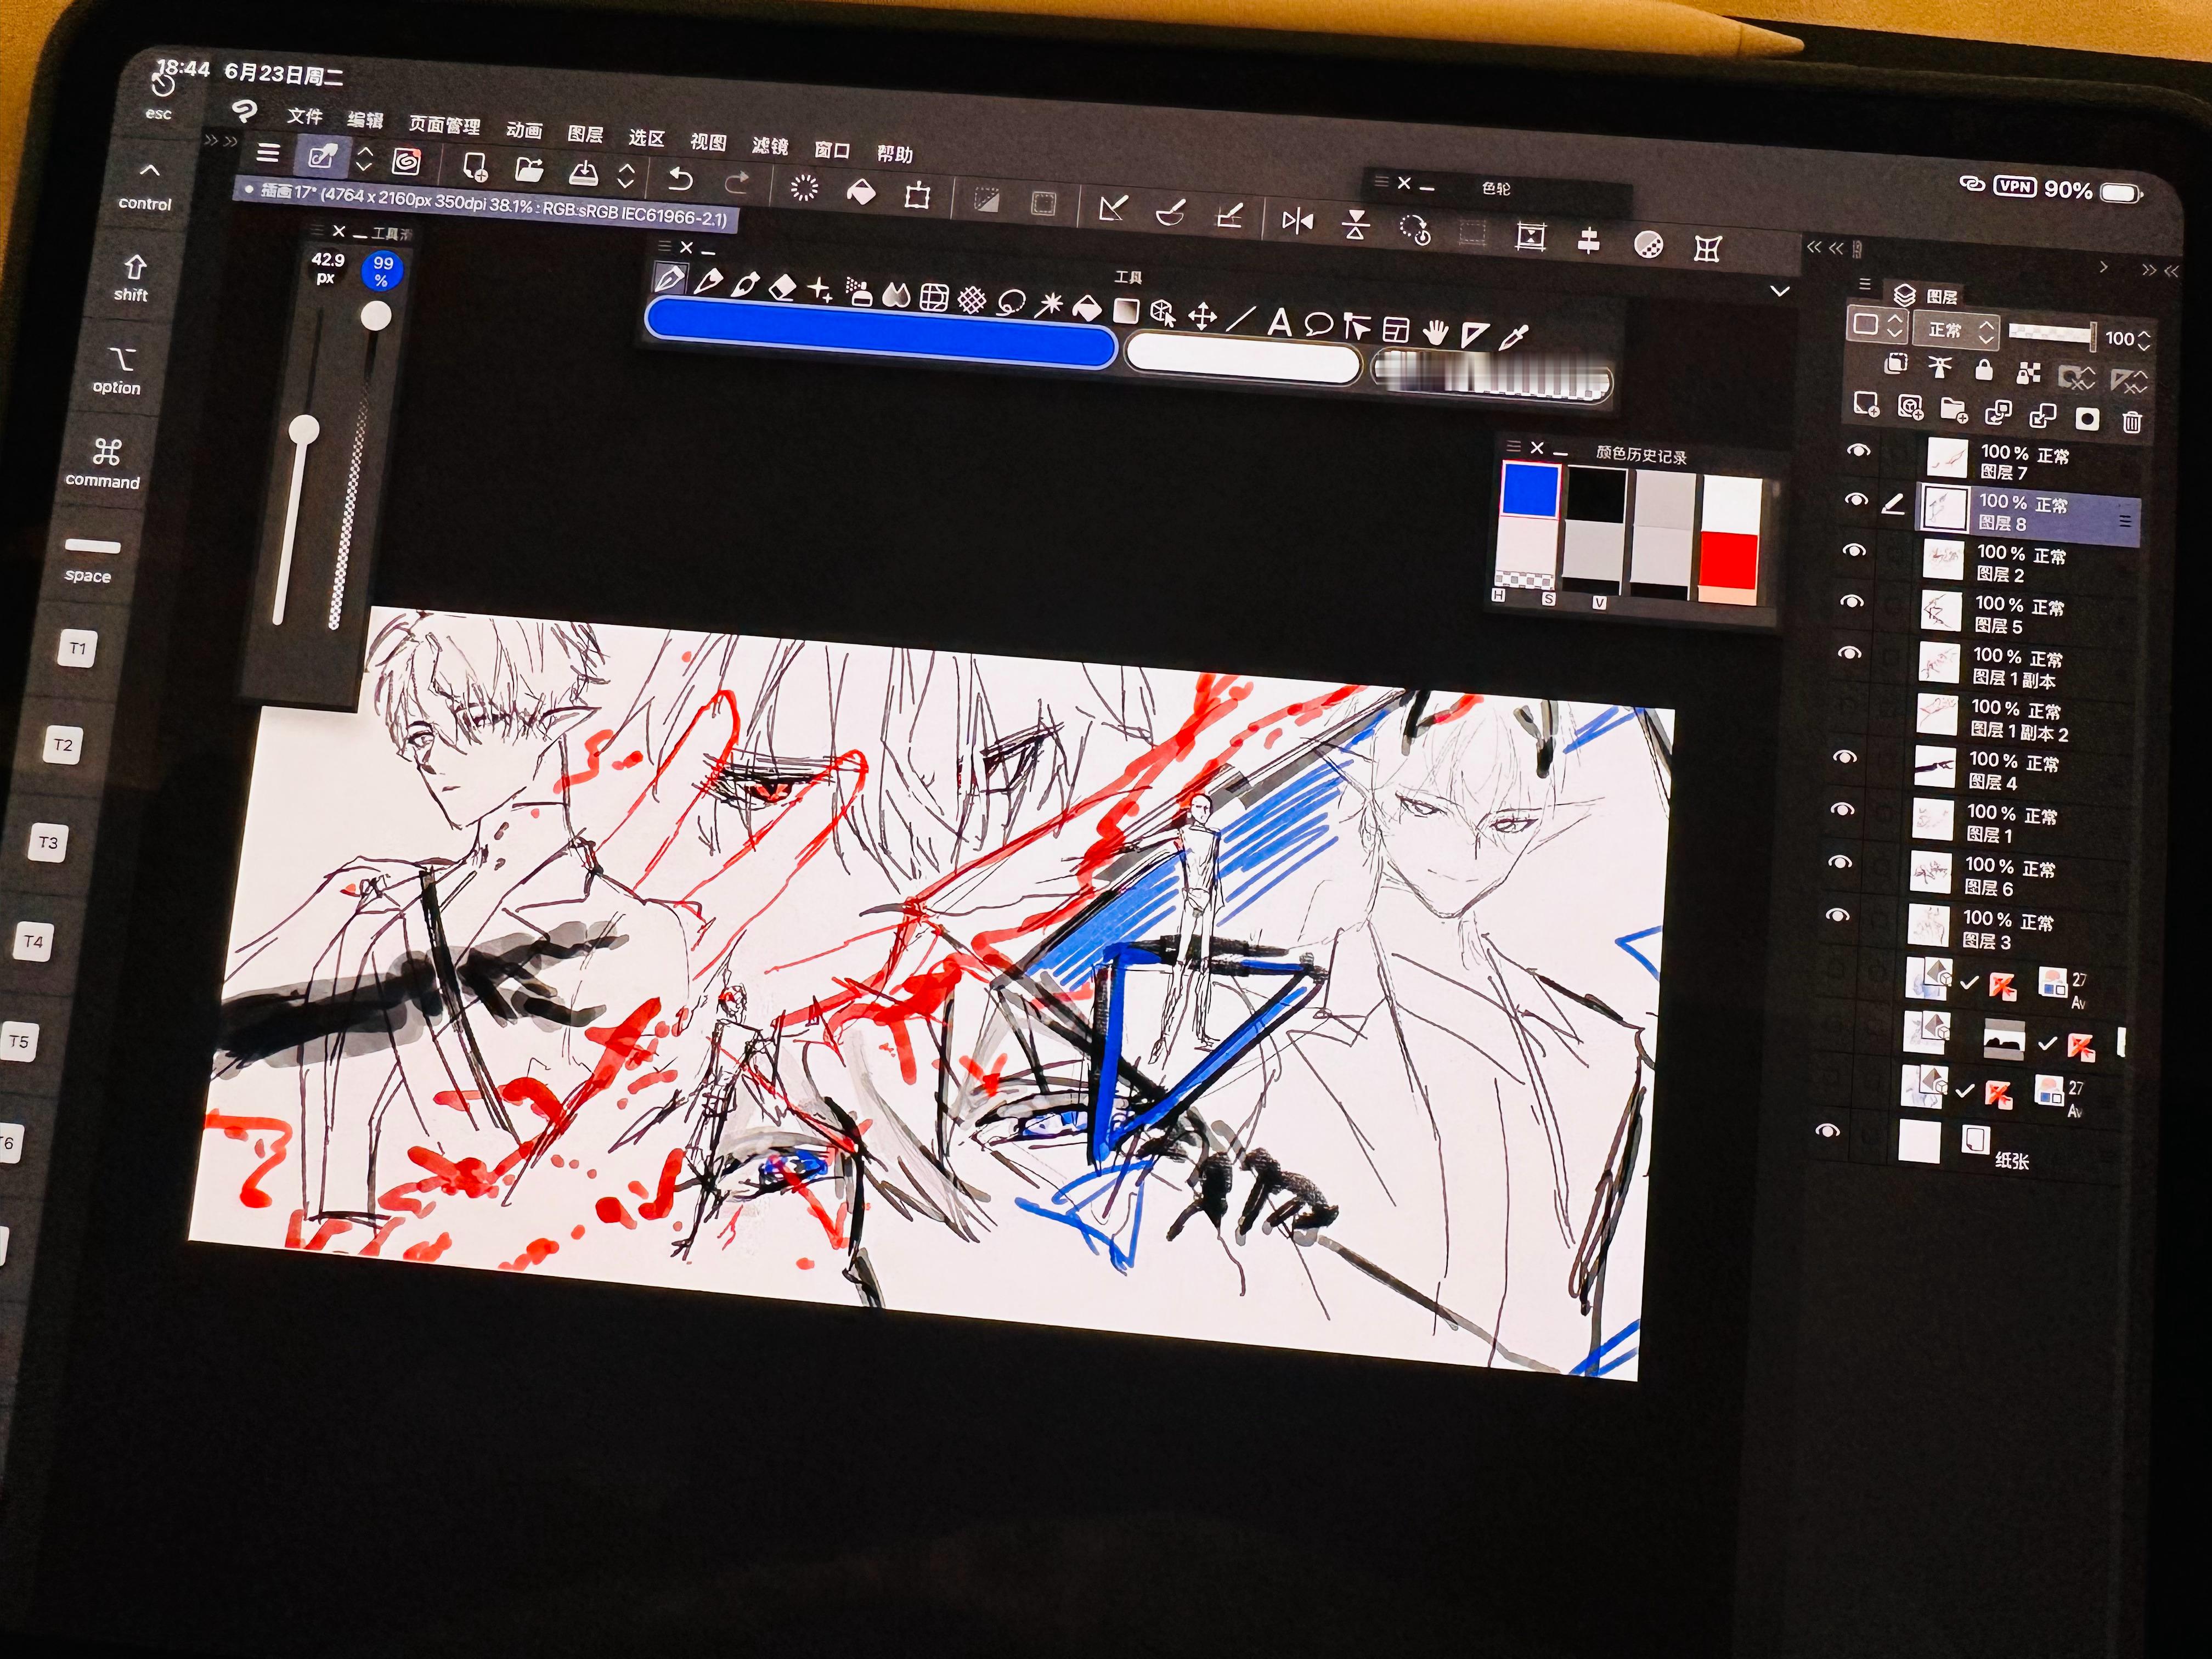Hide layer 图层 3 with eye icon
The height and width of the screenshot is (1659, 2212).
click(x=1837, y=915)
